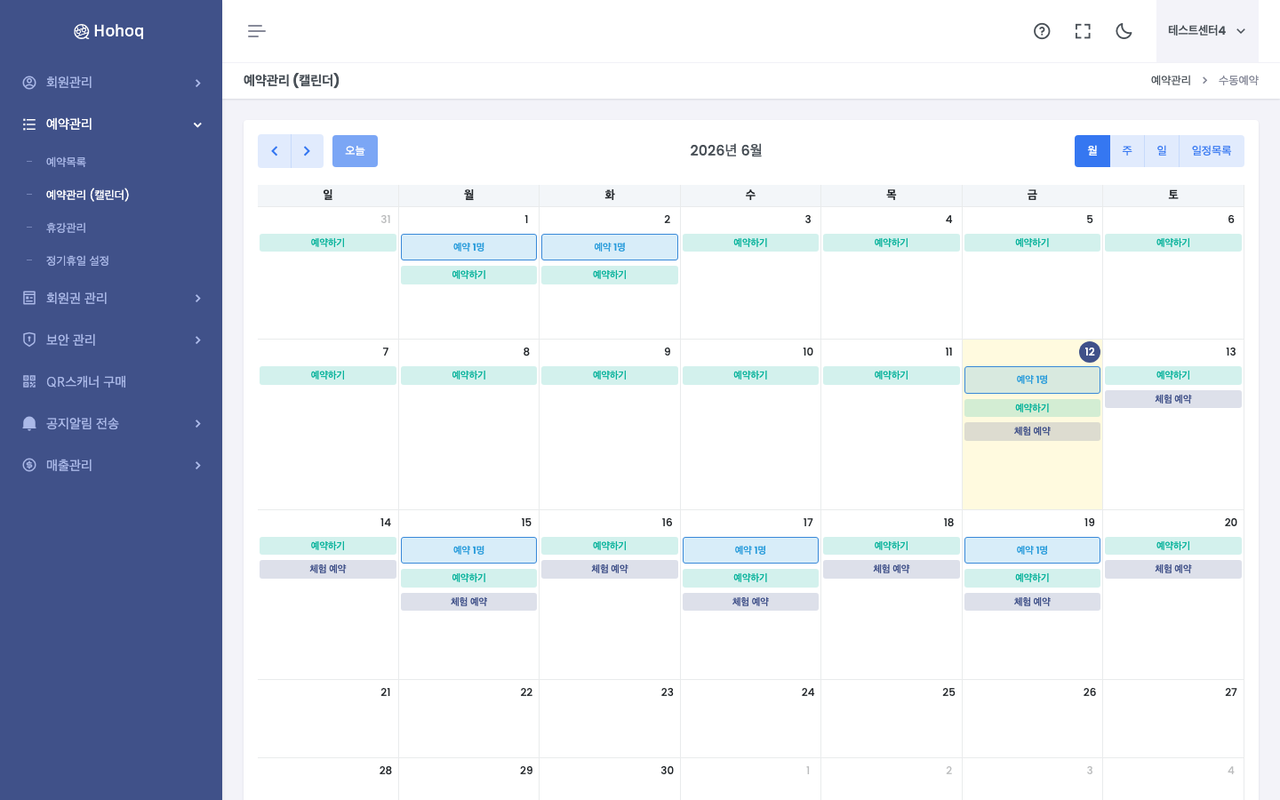
Task: Click 체험 예약 on June 12
Action: 1032,432
